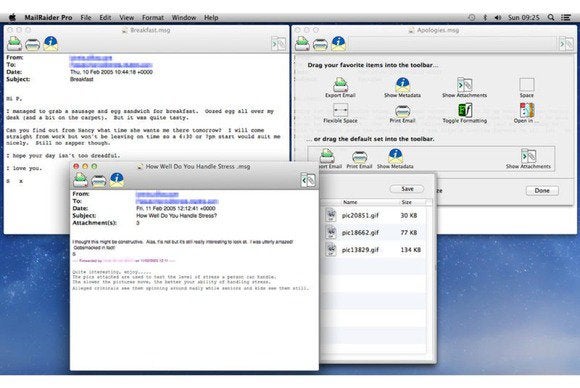Open the Window menu
This screenshot has height=388, width=580.
tap(184, 17)
